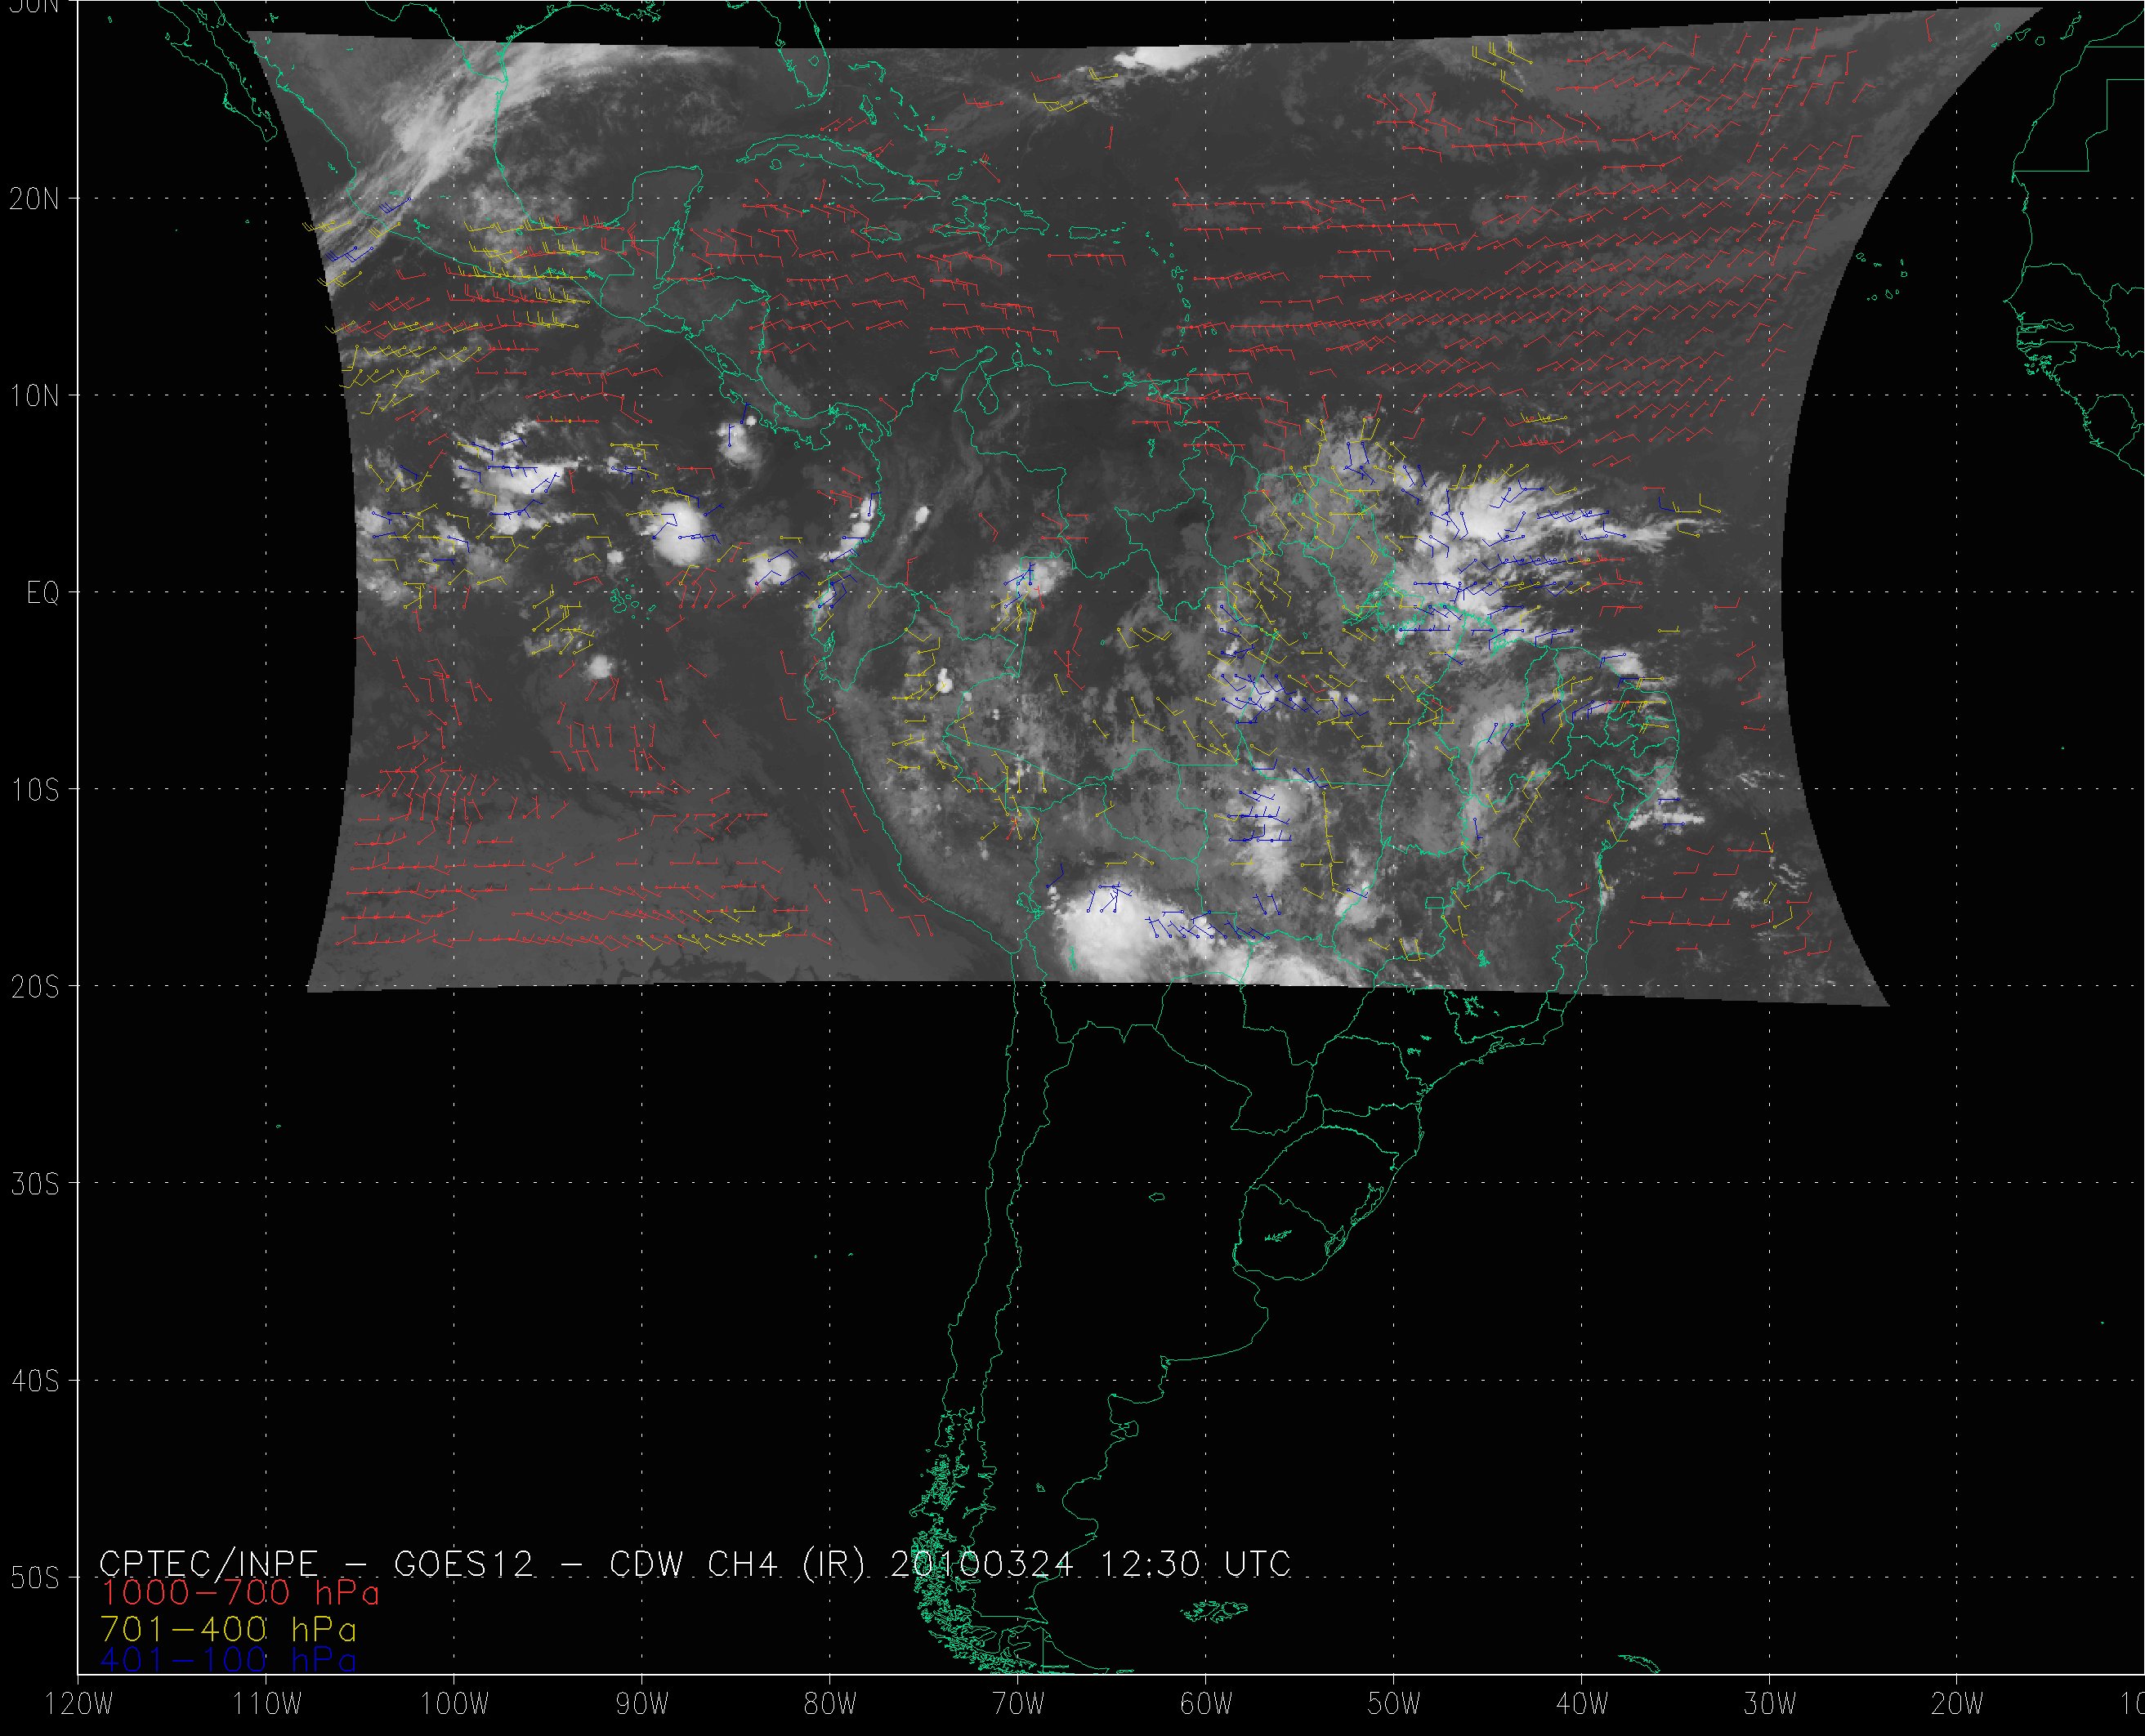Click the 100W longitude axis label
This screenshot has width=2145, height=1736.
(454, 1705)
